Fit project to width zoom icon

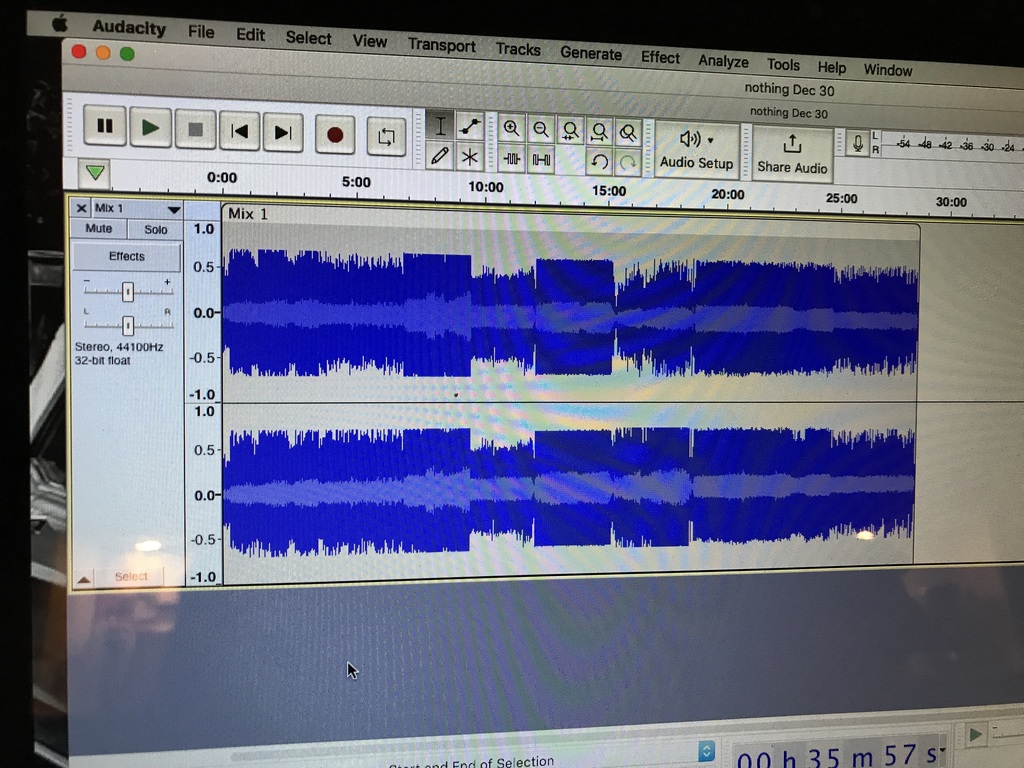tap(599, 133)
